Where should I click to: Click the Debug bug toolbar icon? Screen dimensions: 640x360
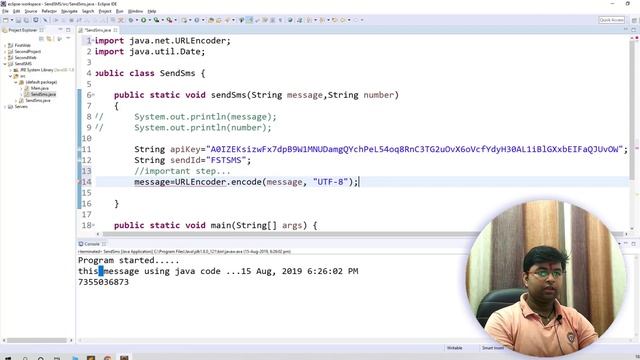click(x=131, y=20)
